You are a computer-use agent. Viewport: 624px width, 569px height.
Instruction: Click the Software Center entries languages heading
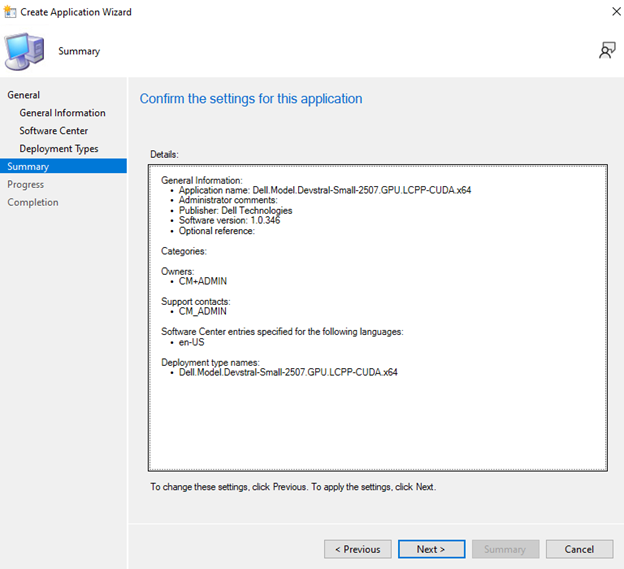(x=282, y=332)
